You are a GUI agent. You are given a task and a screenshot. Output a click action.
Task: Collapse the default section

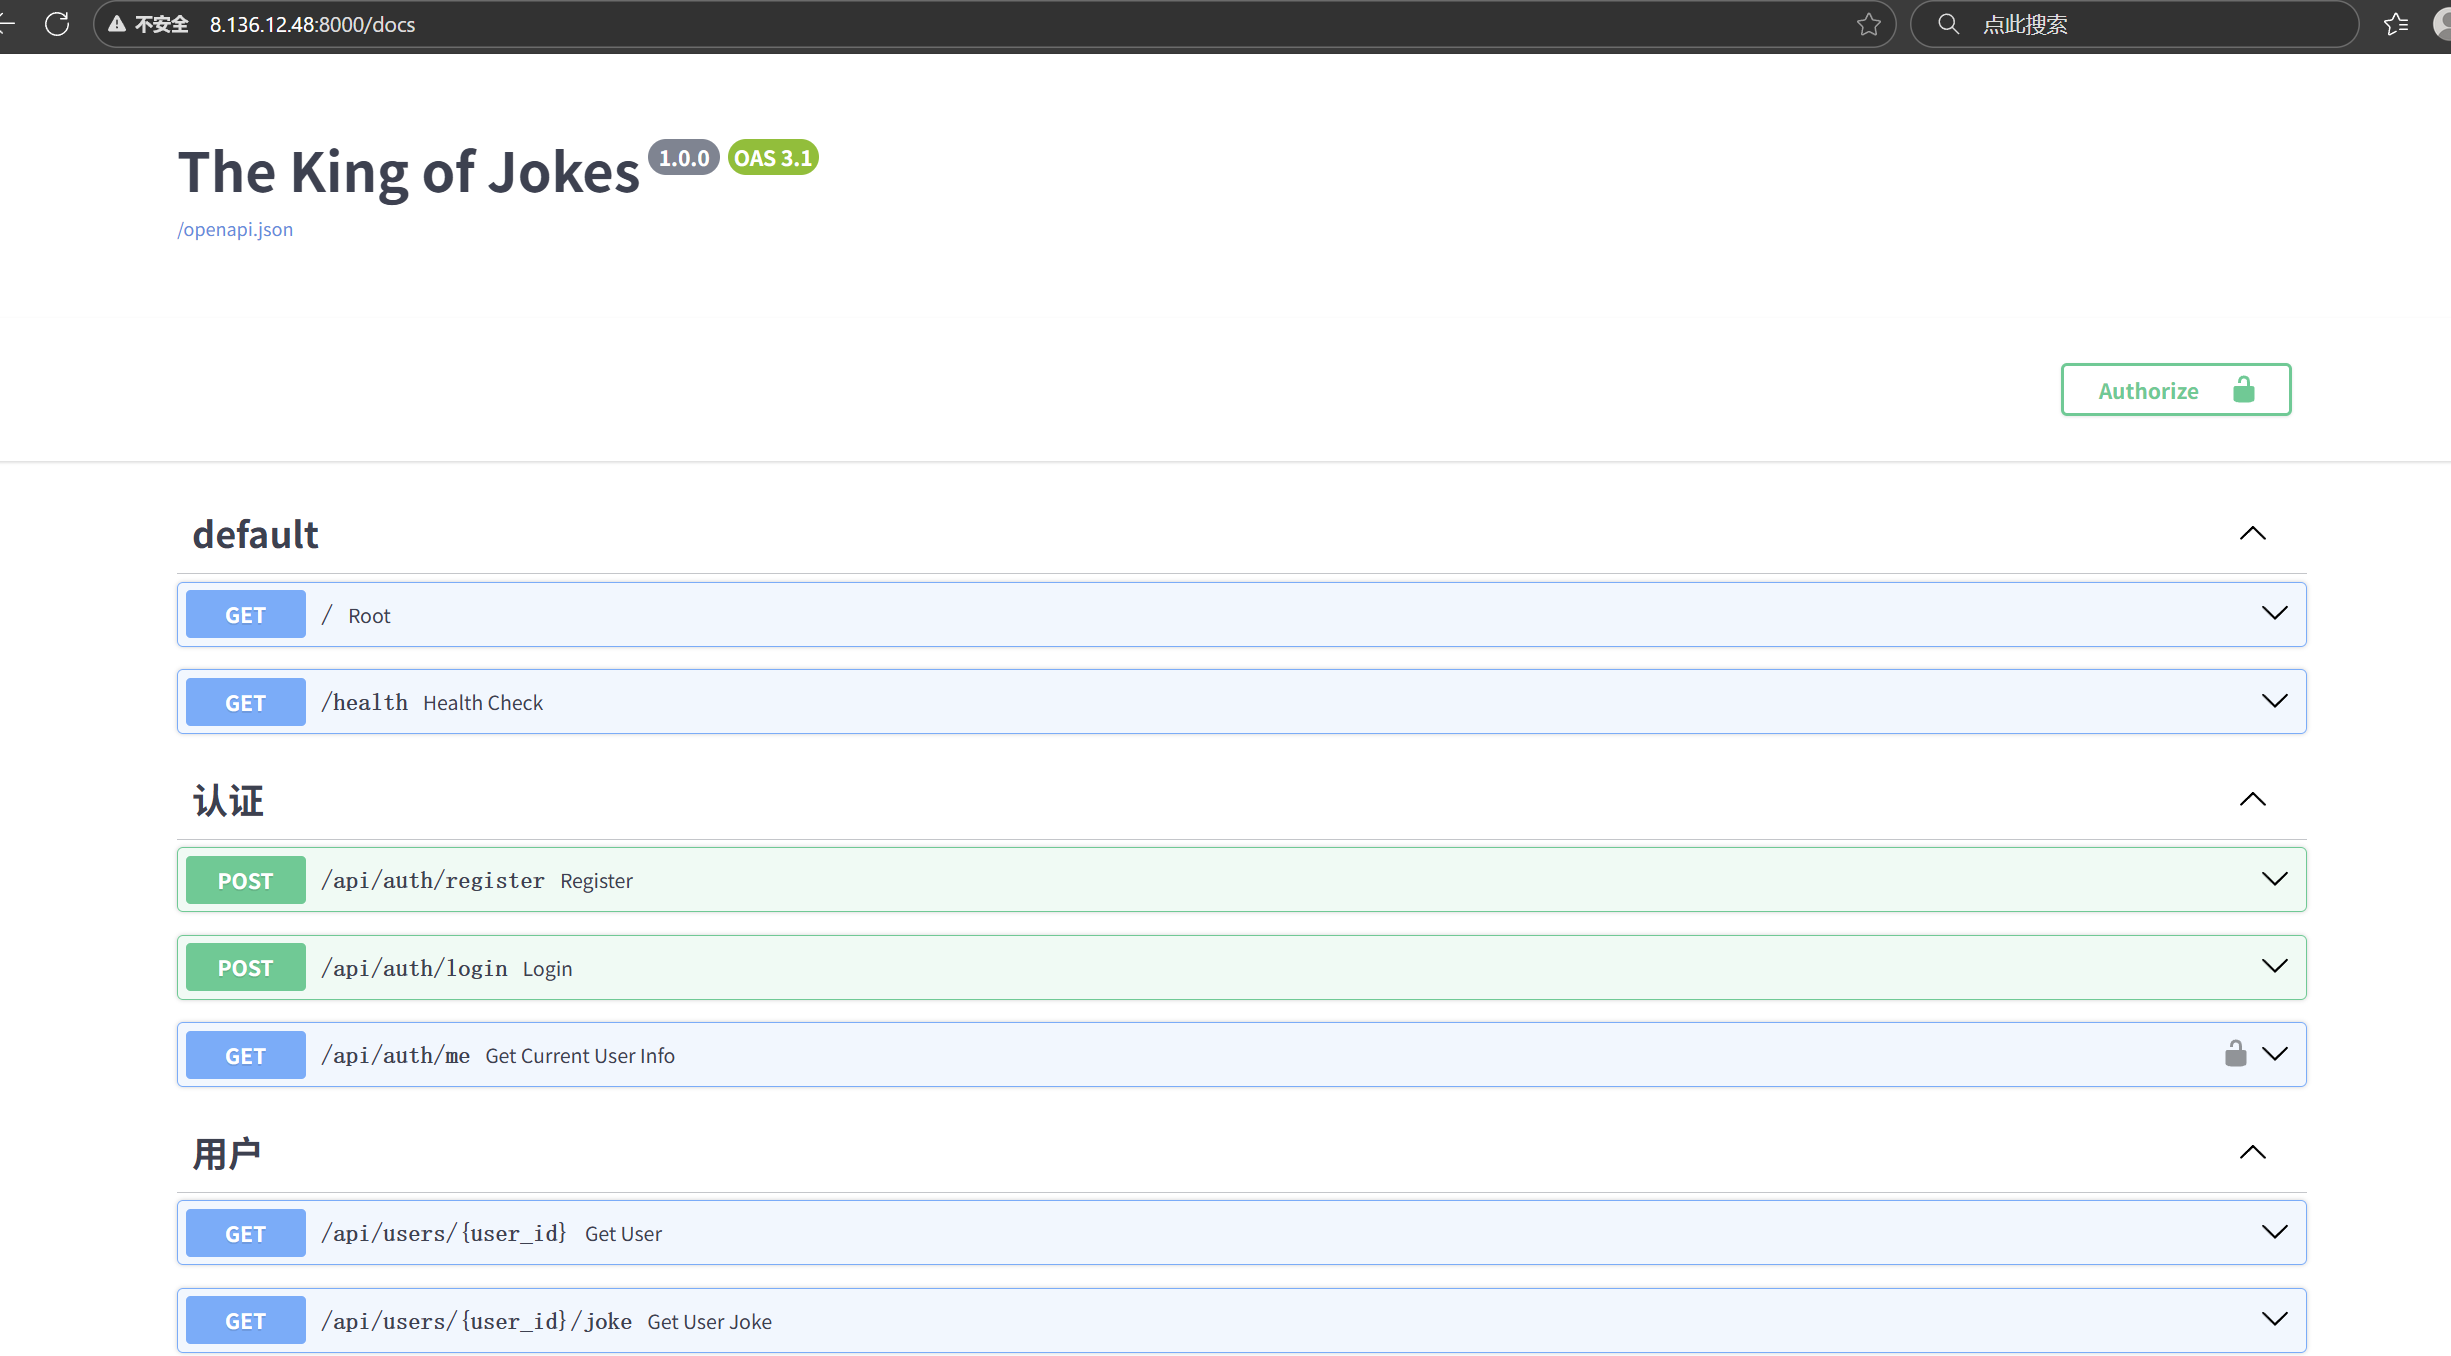pyautogui.click(x=2252, y=534)
